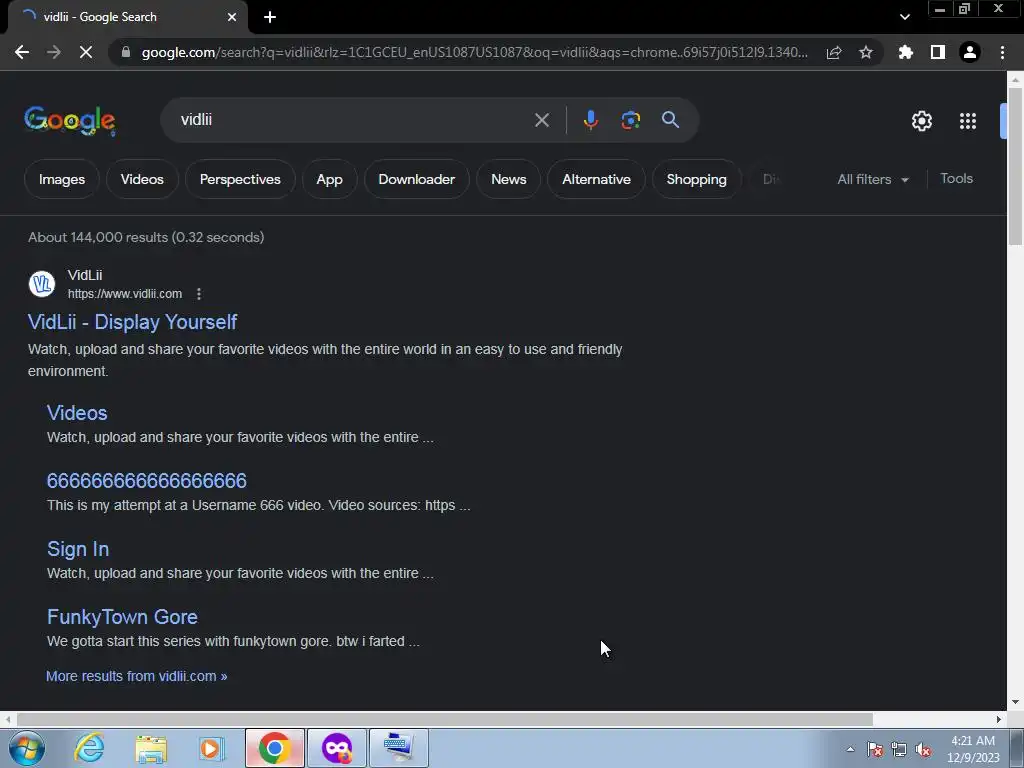
Task: Share this page via the address bar share icon
Action: 834,52
